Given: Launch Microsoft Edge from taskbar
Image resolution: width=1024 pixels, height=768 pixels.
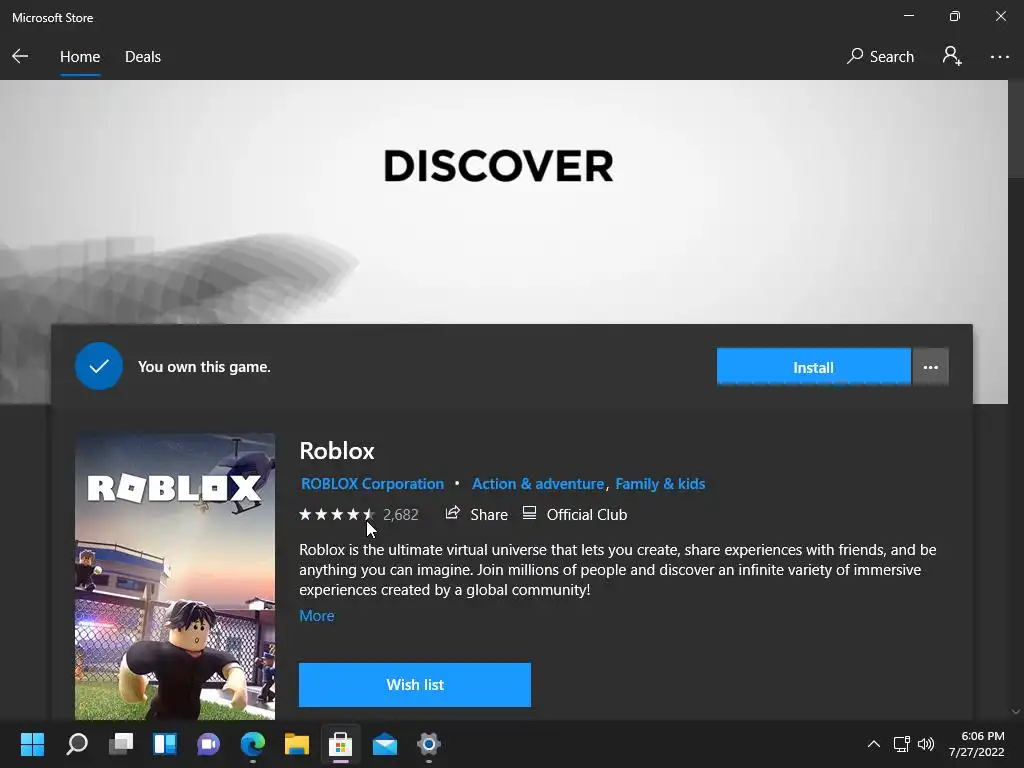Looking at the screenshot, I should click(x=253, y=744).
